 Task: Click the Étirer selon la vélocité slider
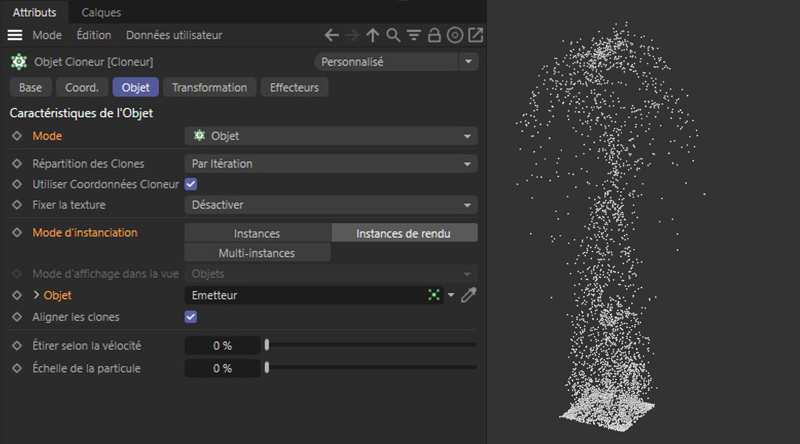pos(370,345)
